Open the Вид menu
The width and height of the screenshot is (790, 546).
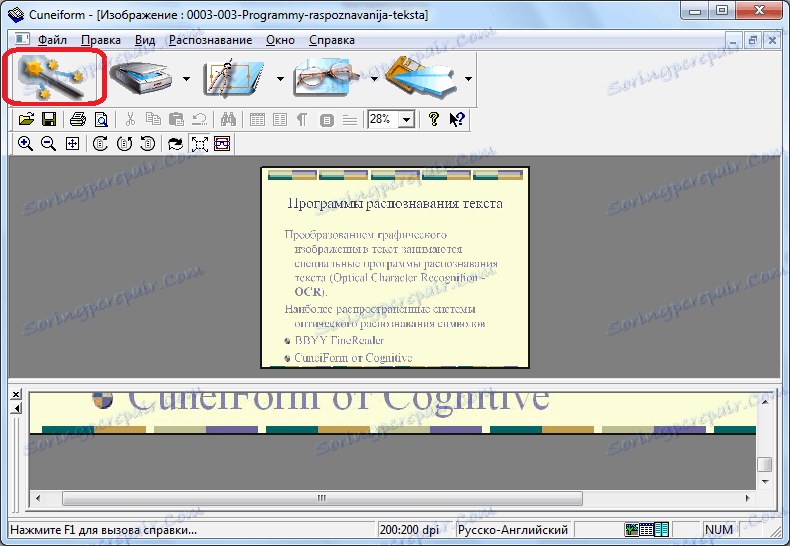[145, 40]
